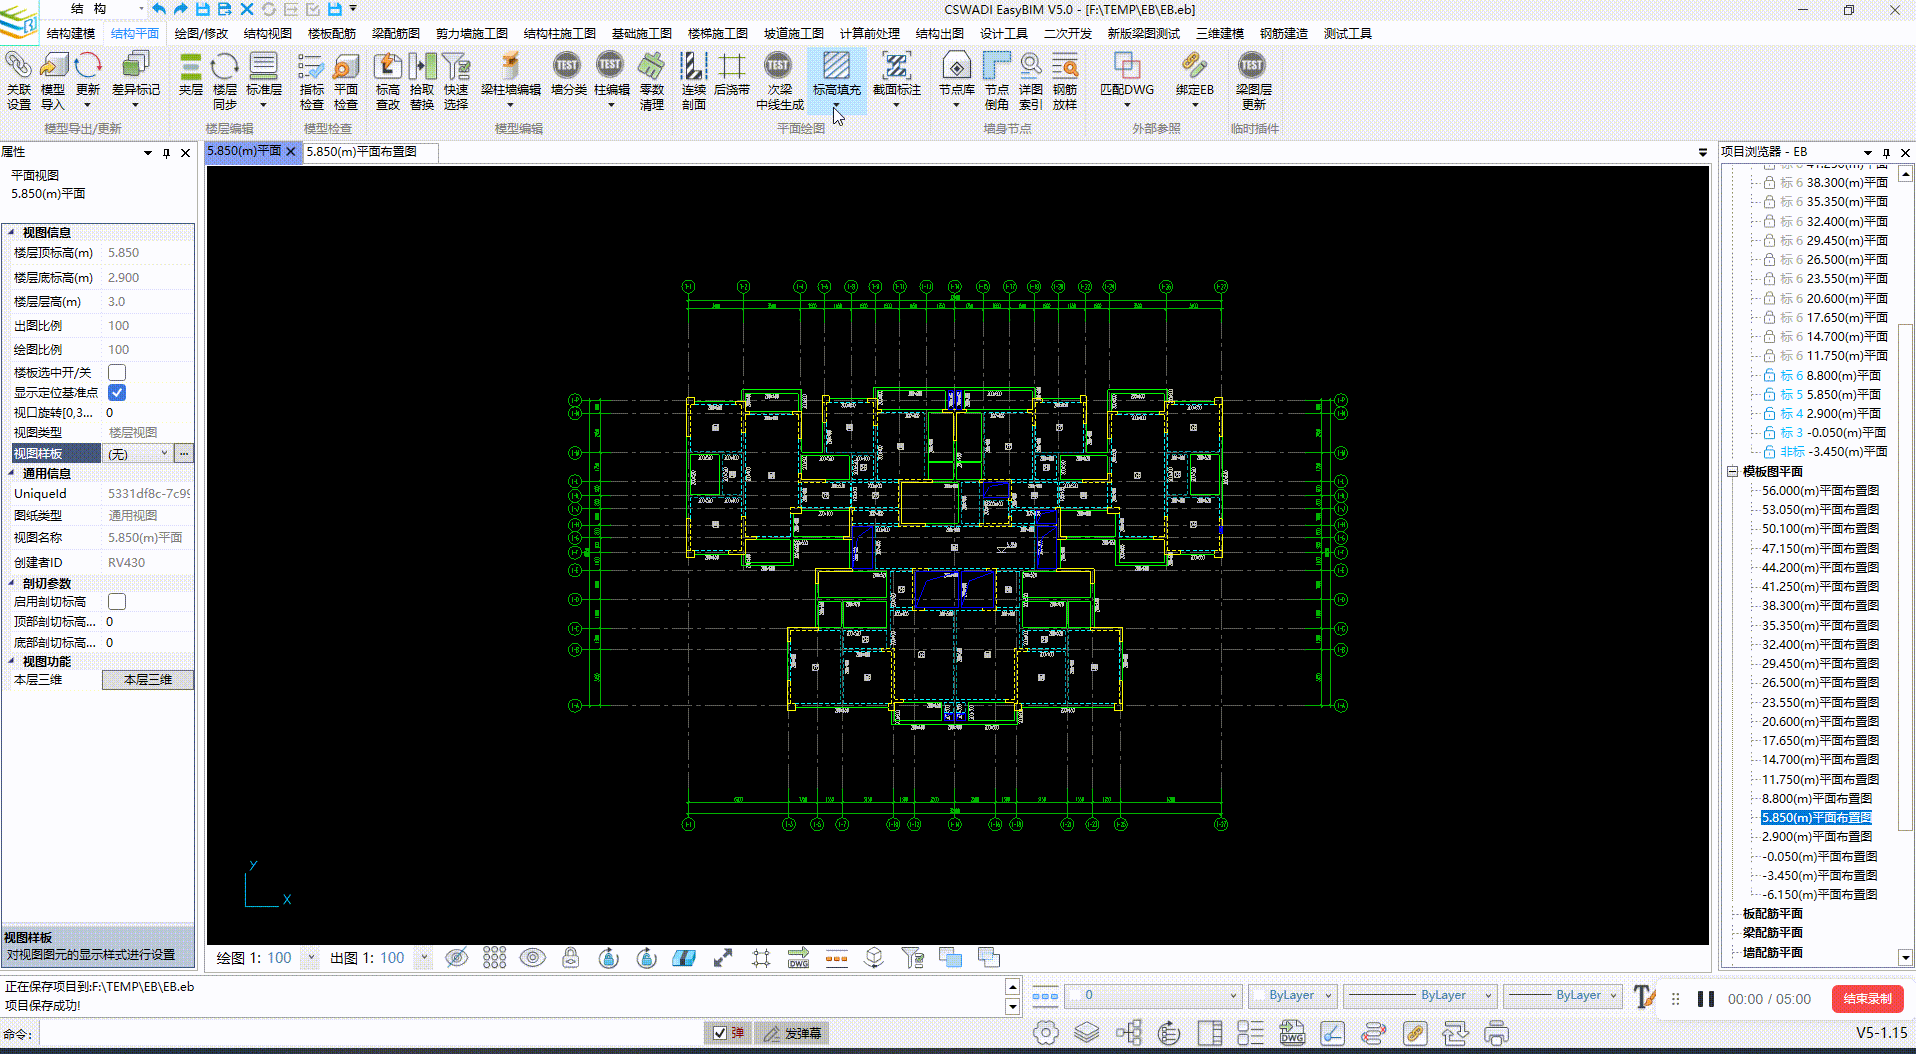Click the printer icon in bottom toolbar

point(1496,1033)
